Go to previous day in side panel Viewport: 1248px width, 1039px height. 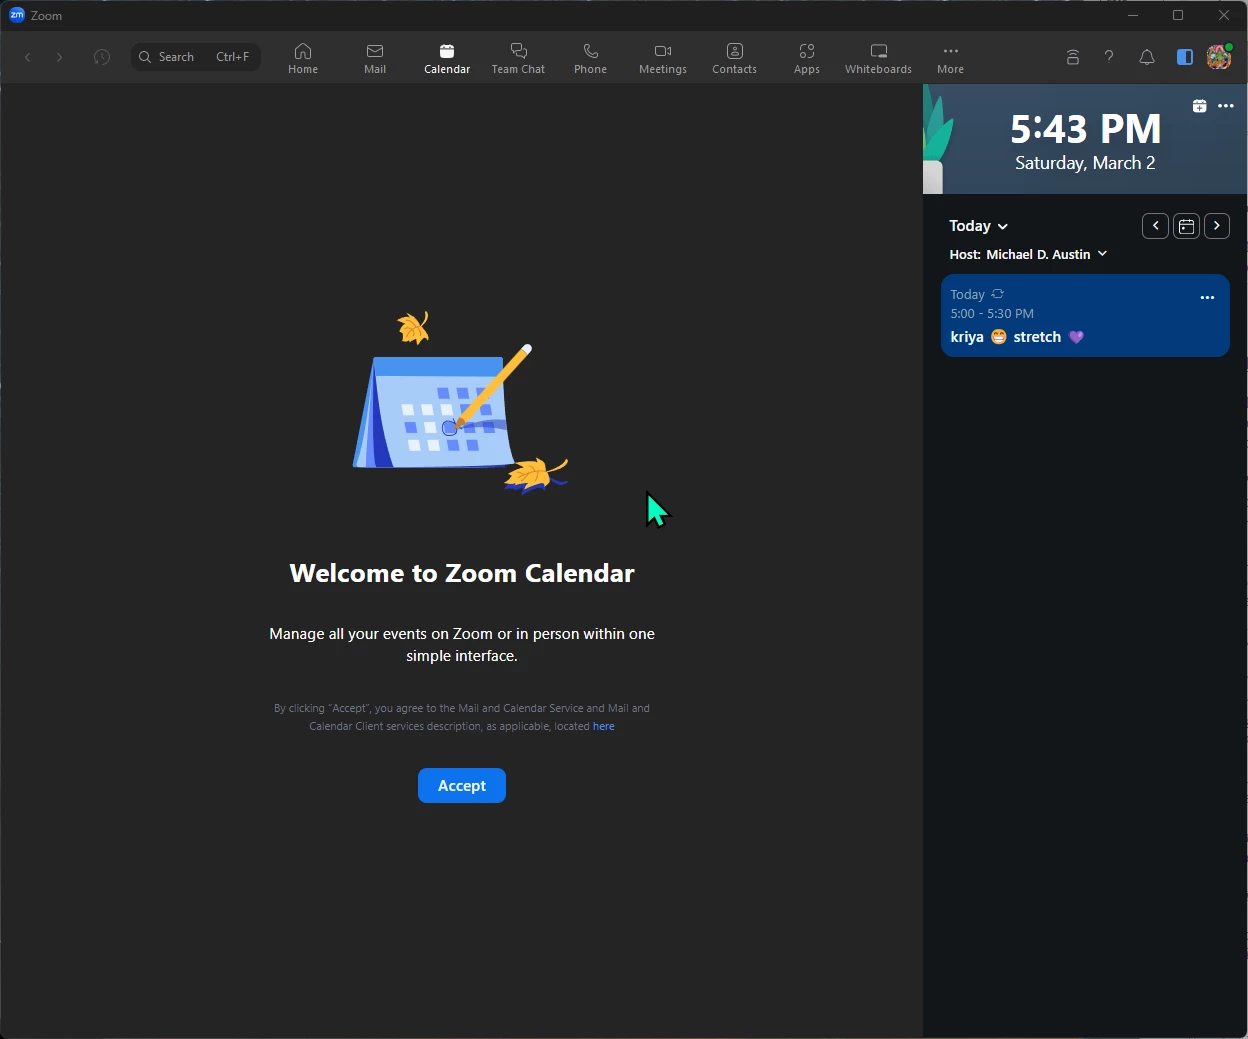1155,226
